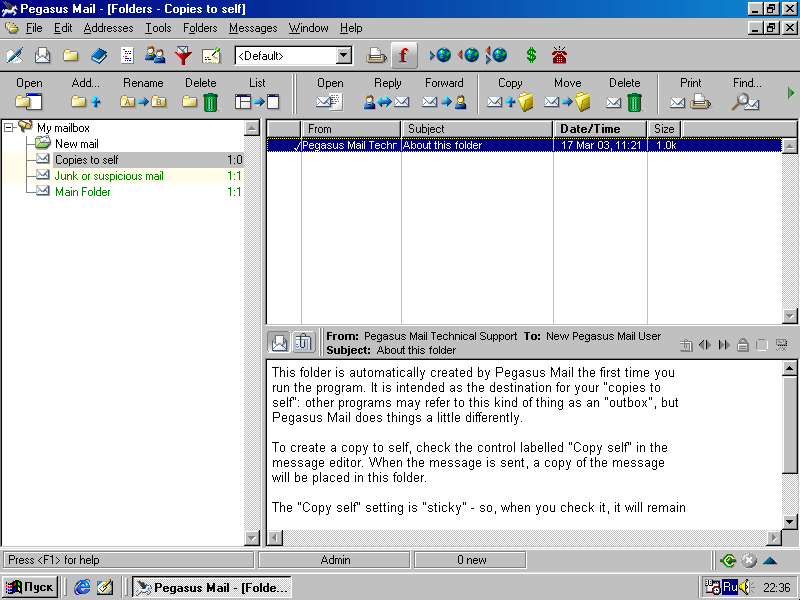This screenshot has height=600, width=800.
Task: Open the Messages menu
Action: (x=253, y=28)
